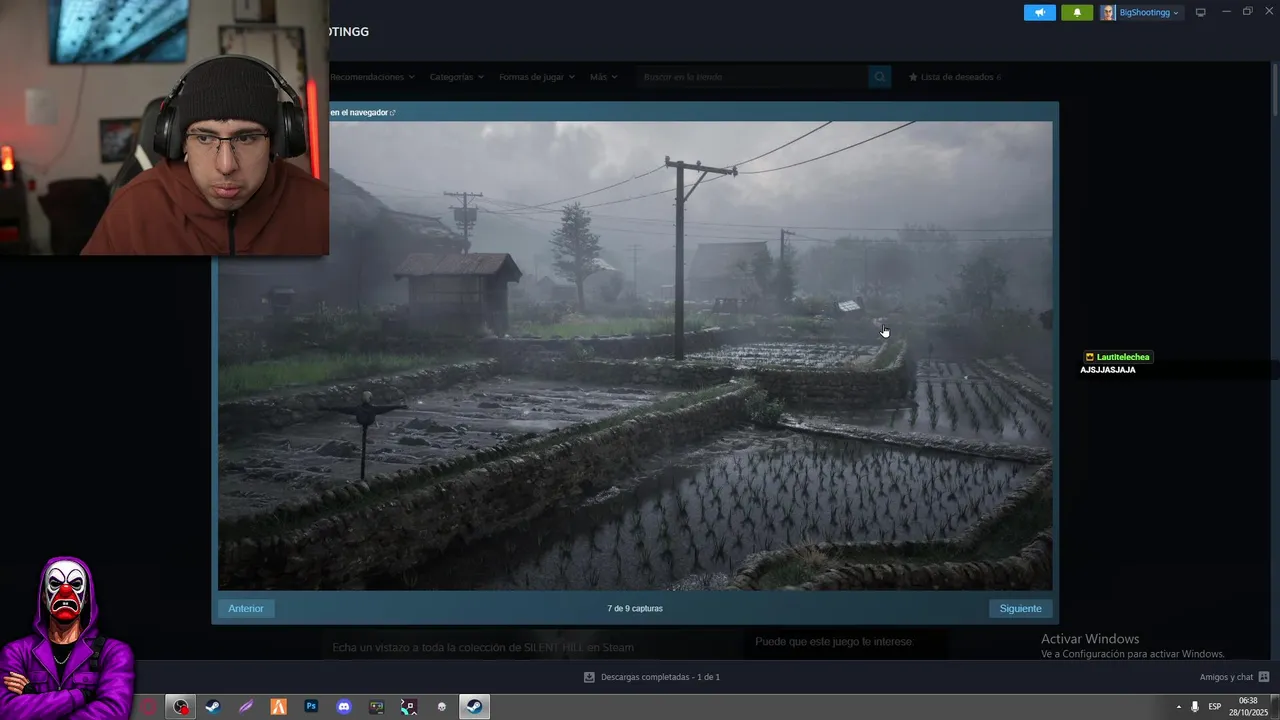Open the orange app icon in taskbar
The width and height of the screenshot is (1280, 720).
coord(279,707)
